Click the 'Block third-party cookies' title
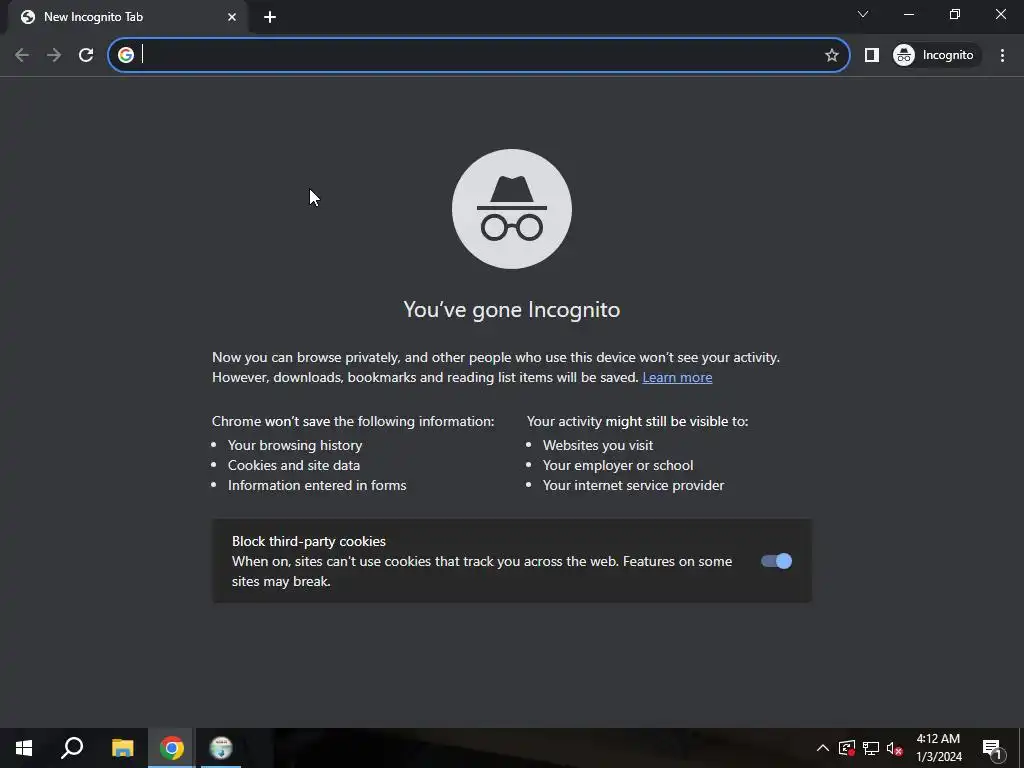1024x768 pixels. (x=309, y=541)
